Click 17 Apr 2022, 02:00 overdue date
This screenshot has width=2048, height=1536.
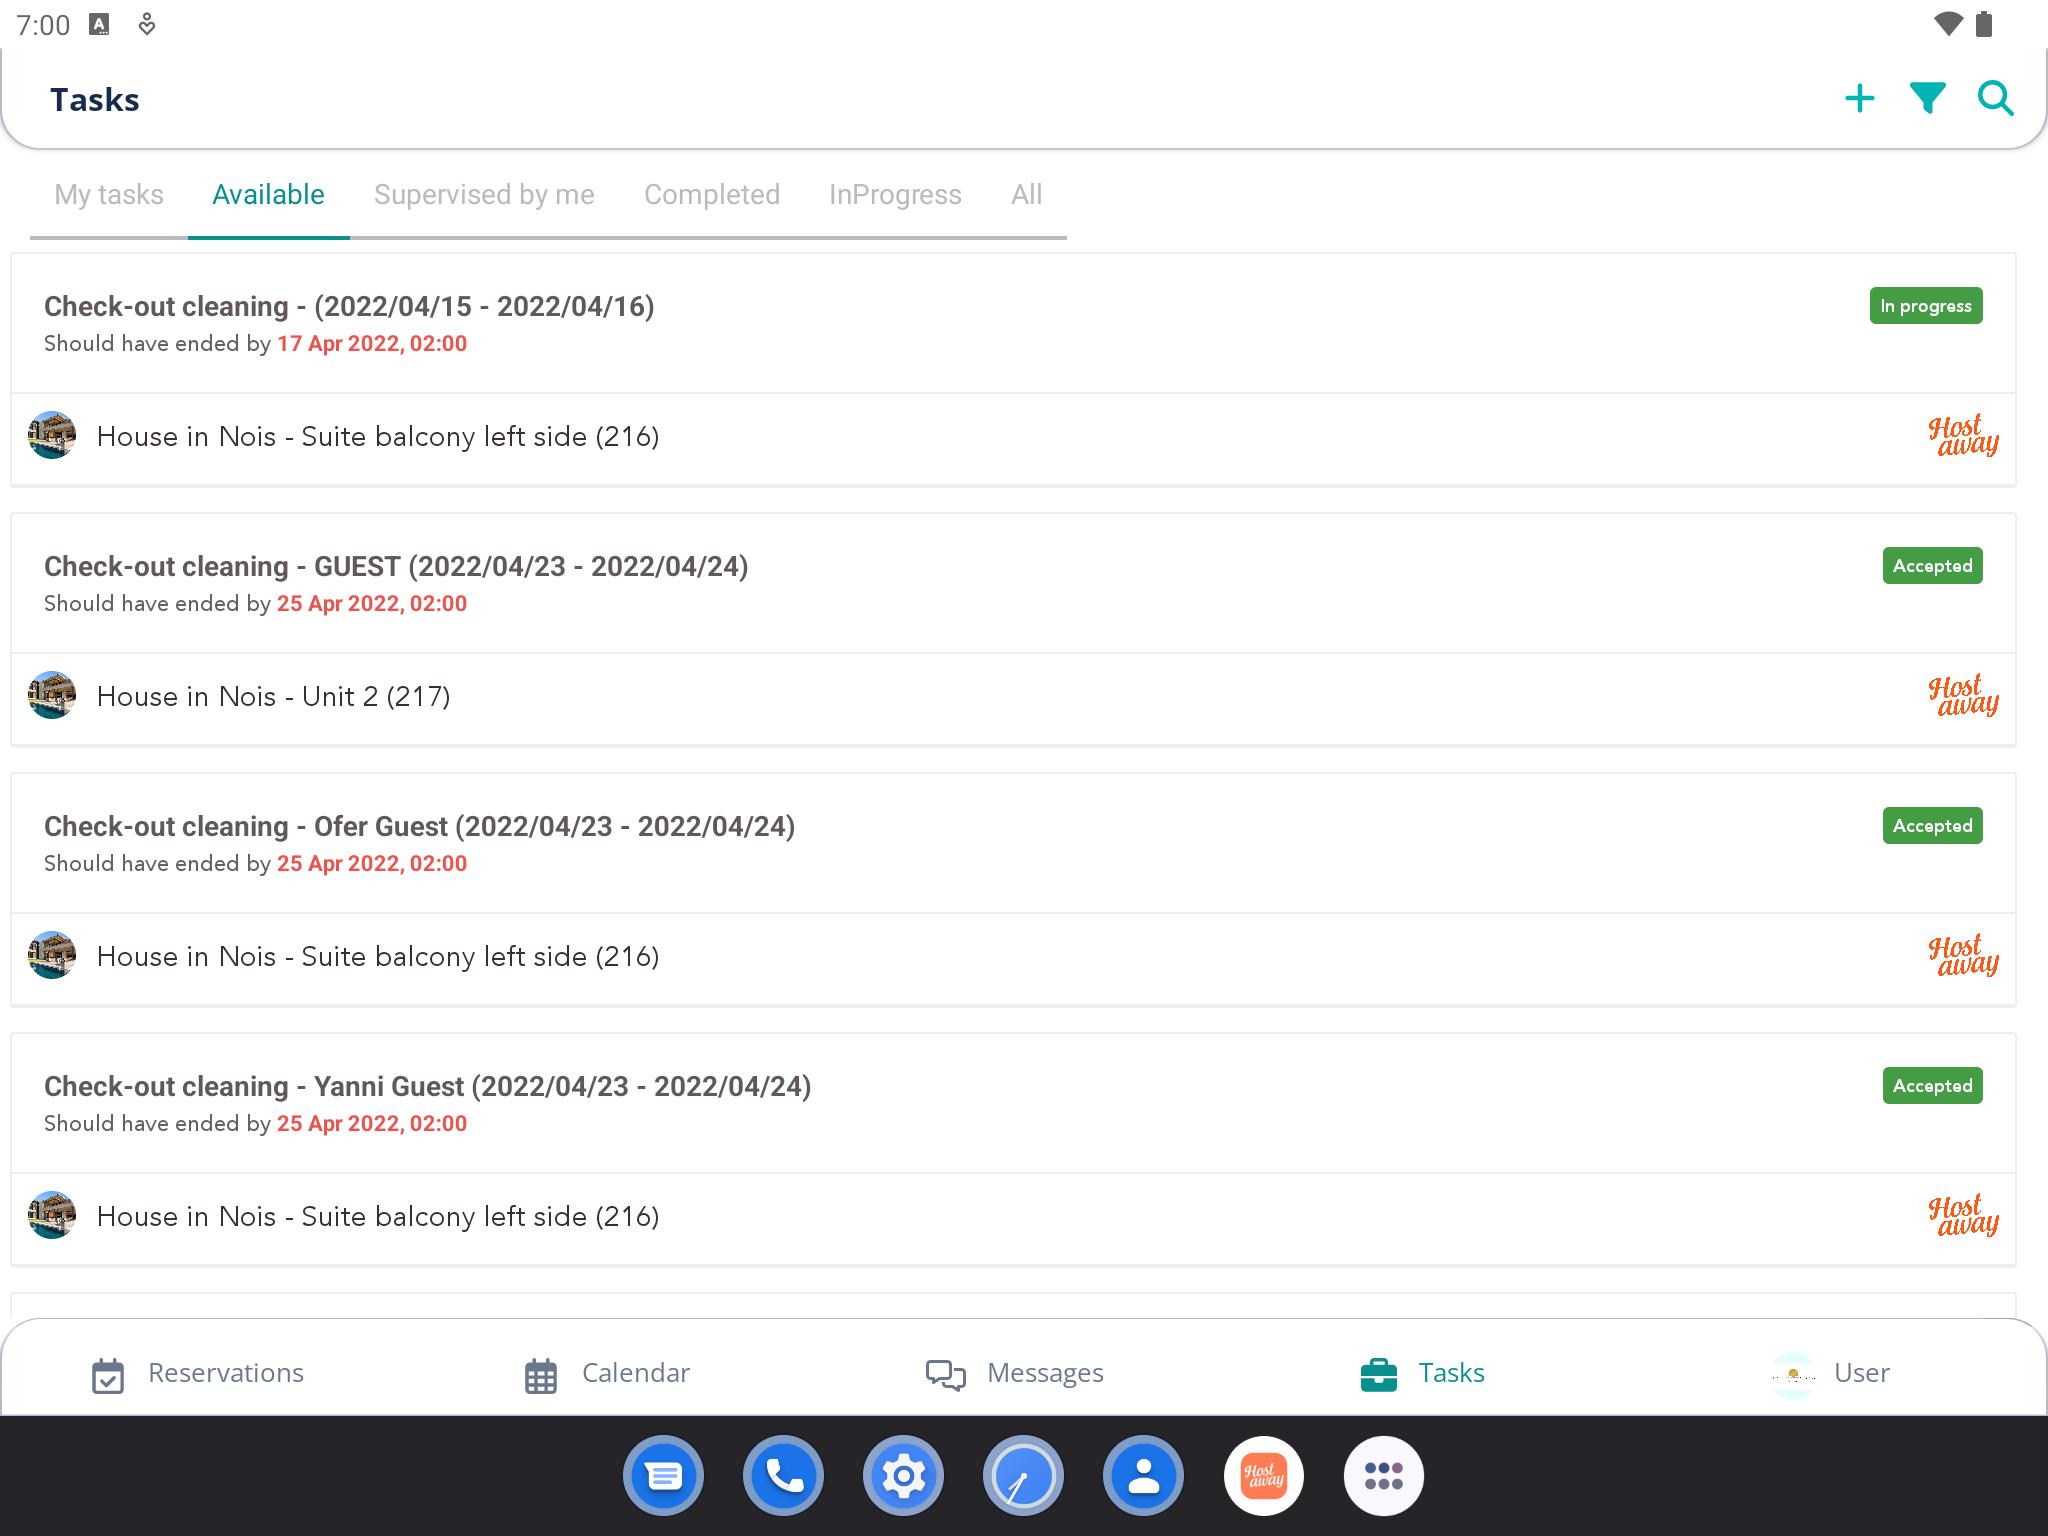(372, 344)
